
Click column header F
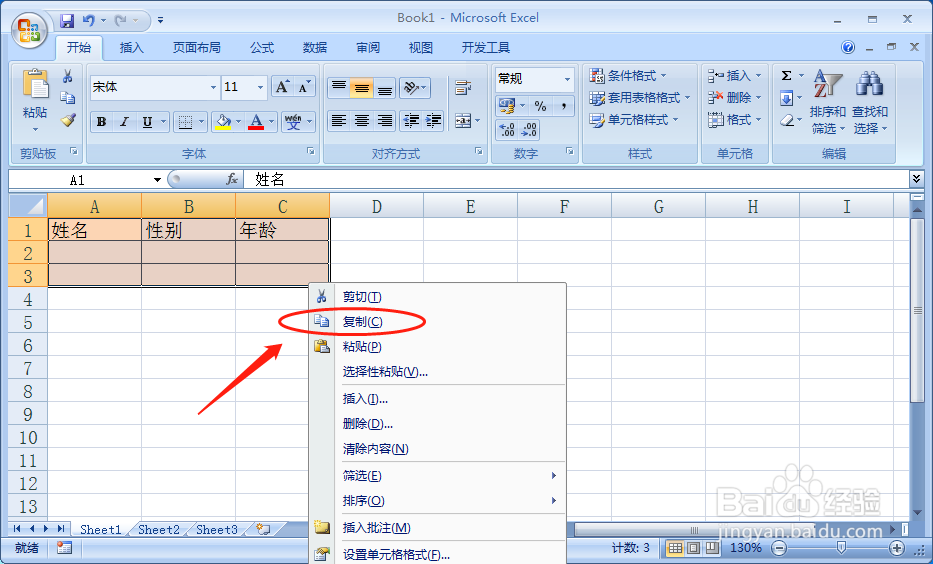(564, 206)
